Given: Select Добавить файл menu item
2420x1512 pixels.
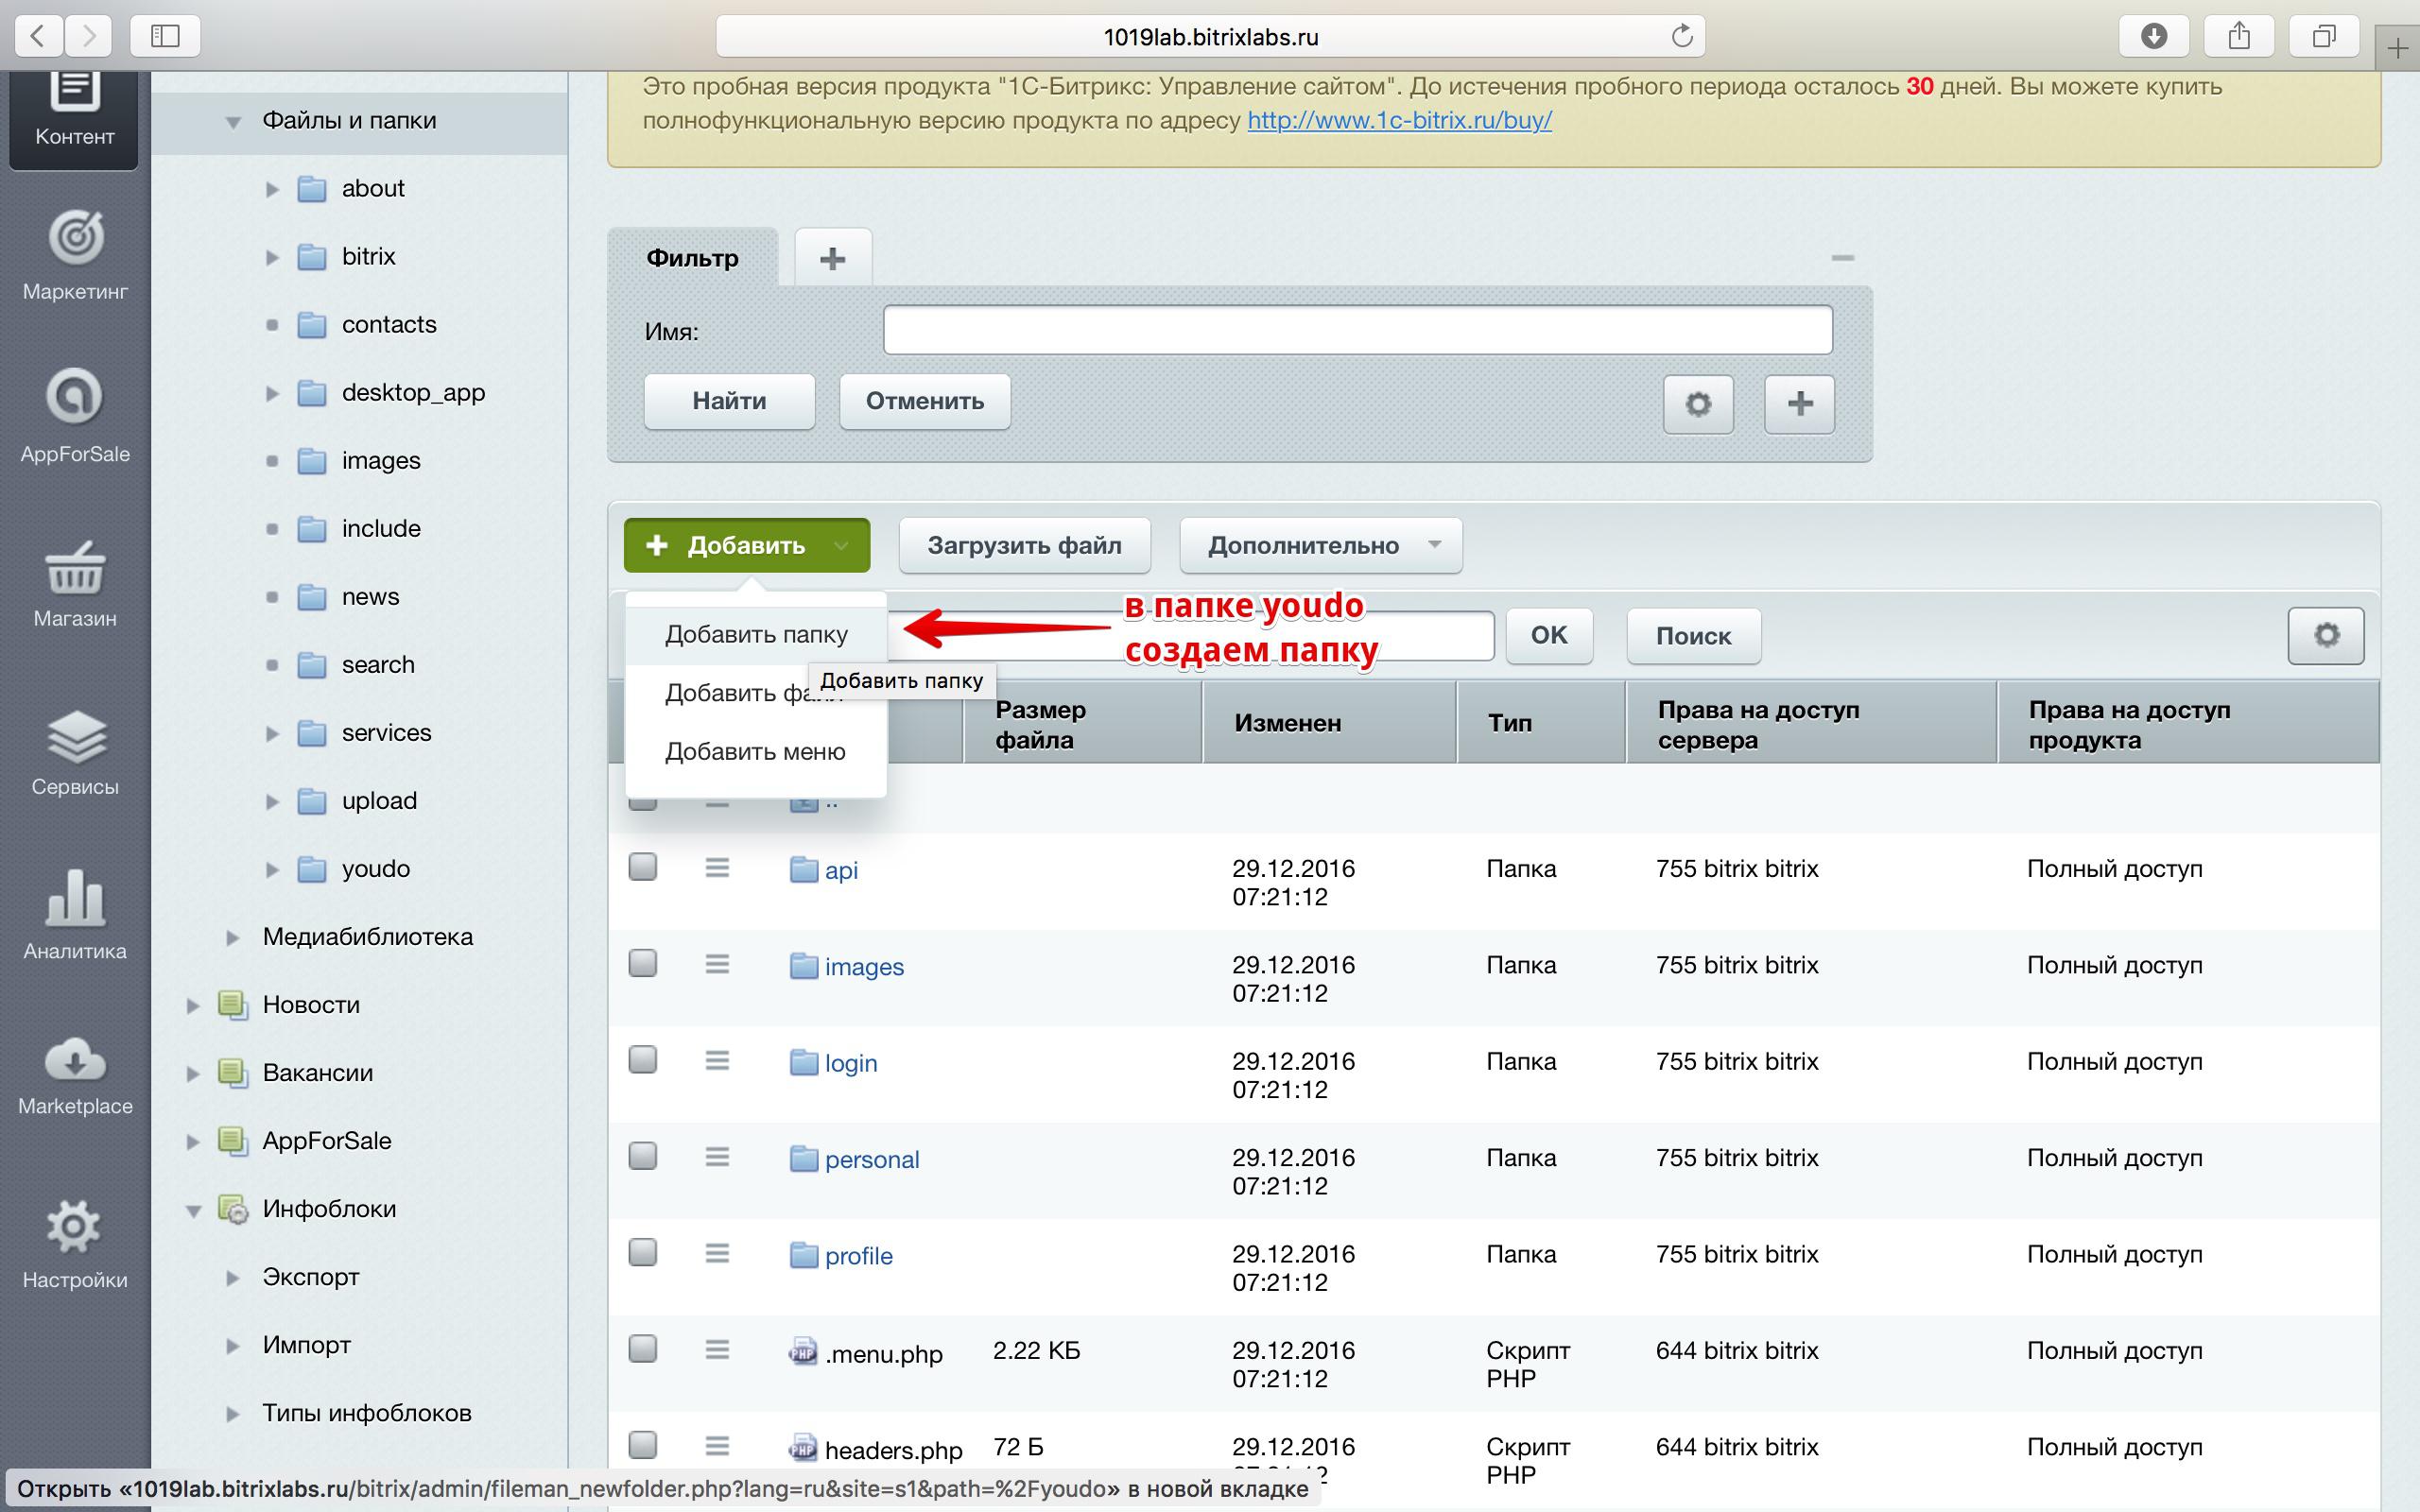Looking at the screenshot, I should (756, 692).
